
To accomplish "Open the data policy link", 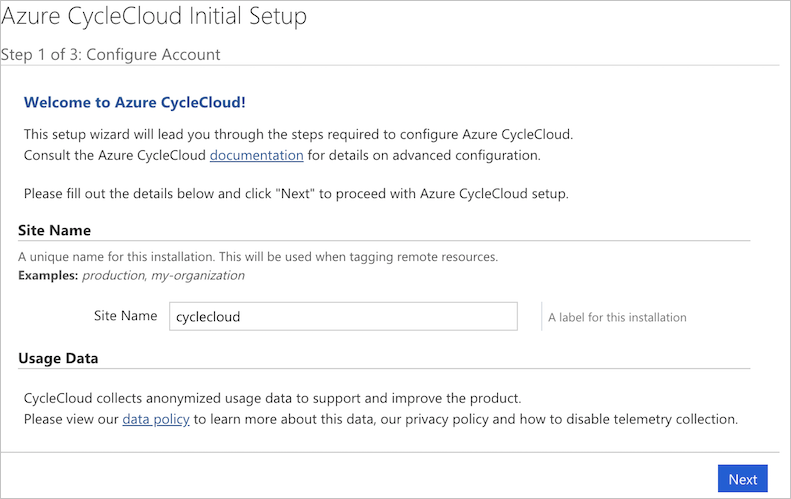I will coord(156,419).
